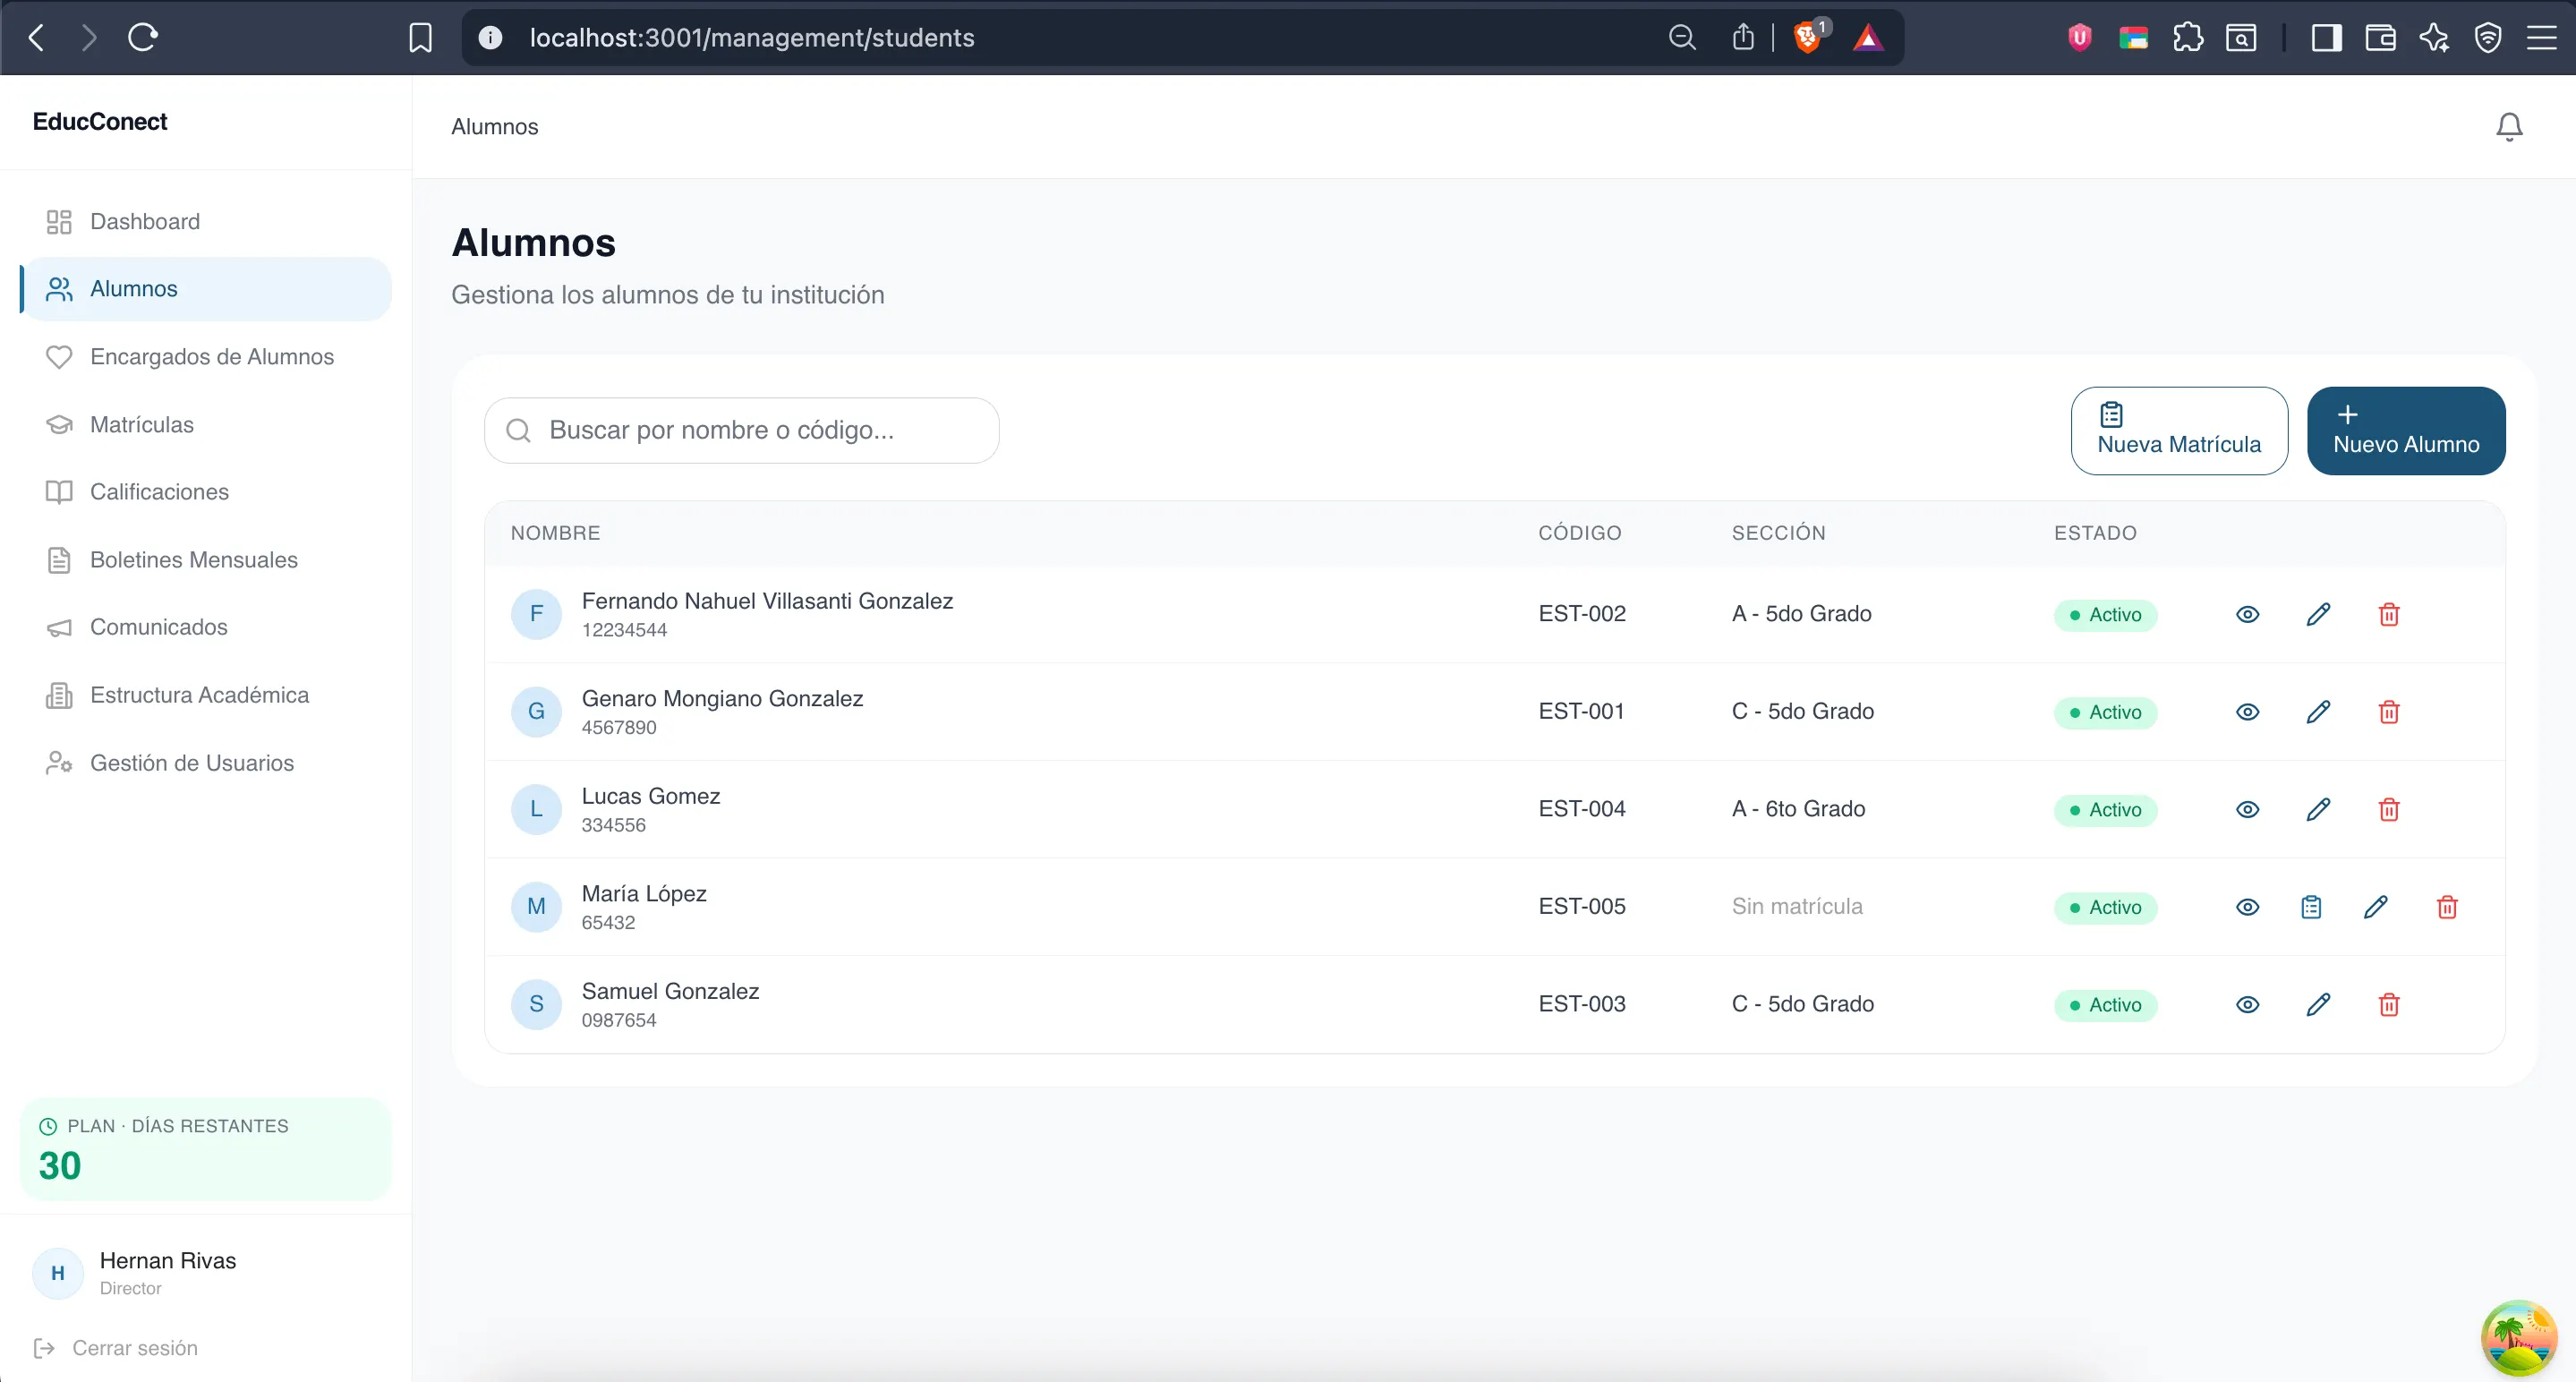Click the Nuevo Alumno button
This screenshot has width=2576, height=1382.
2405,431
